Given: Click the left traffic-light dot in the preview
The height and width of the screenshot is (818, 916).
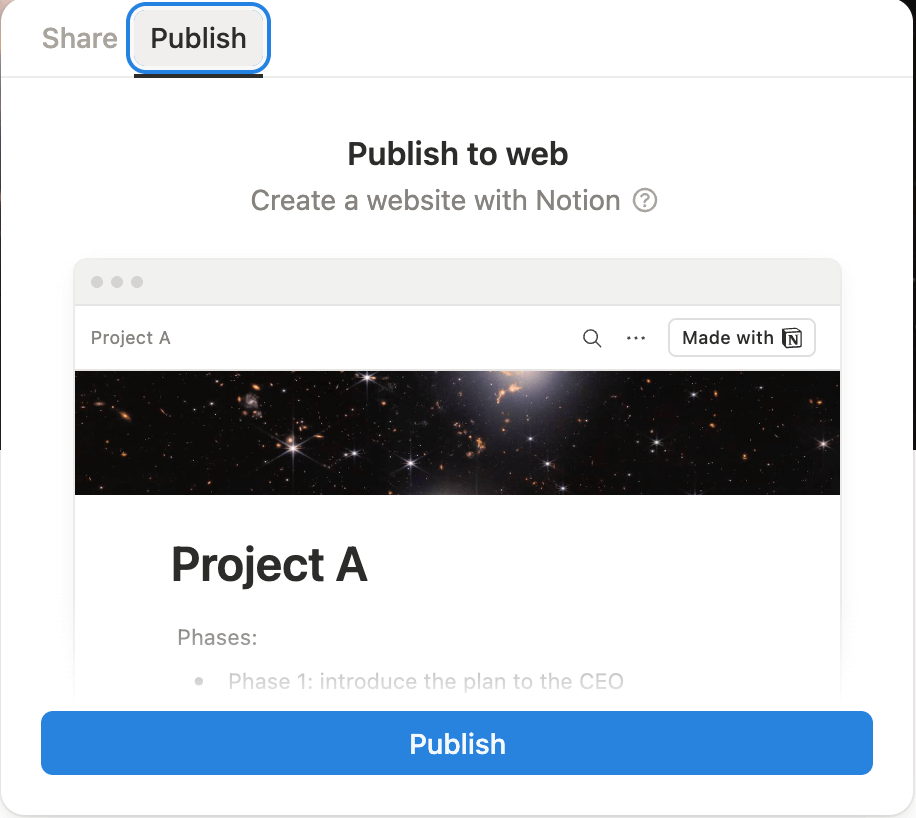Looking at the screenshot, I should pyautogui.click(x=95, y=282).
